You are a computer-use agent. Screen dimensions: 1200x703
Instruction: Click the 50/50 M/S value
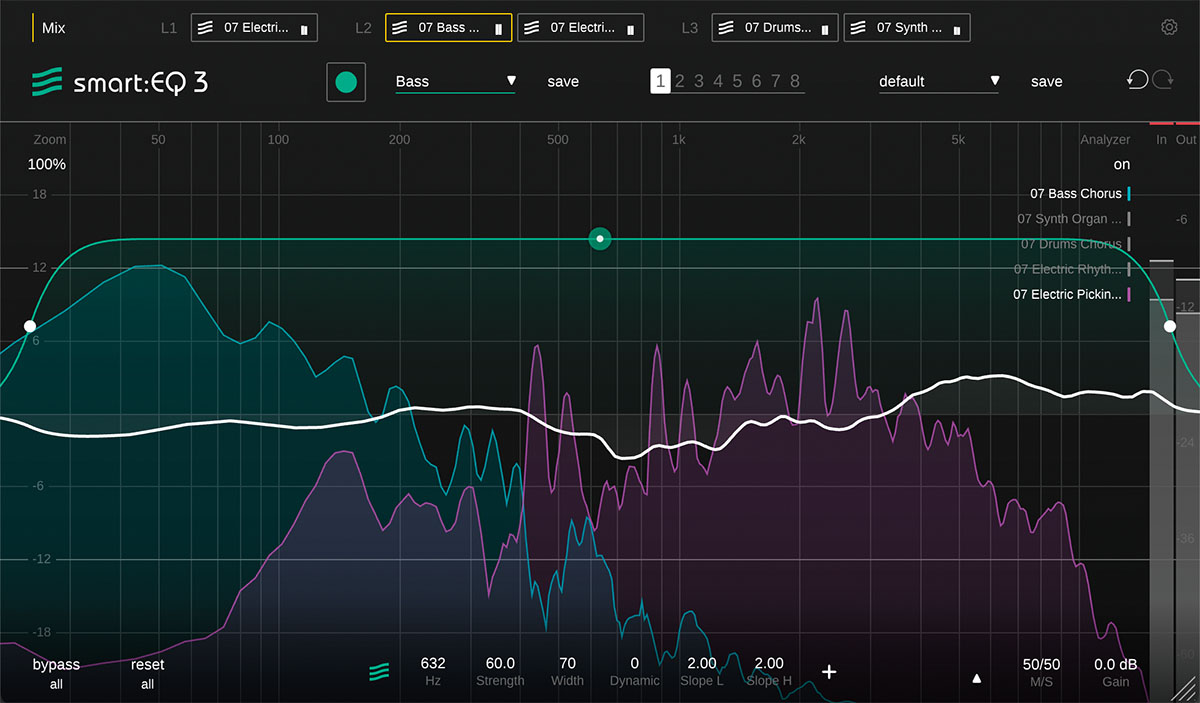[1041, 664]
